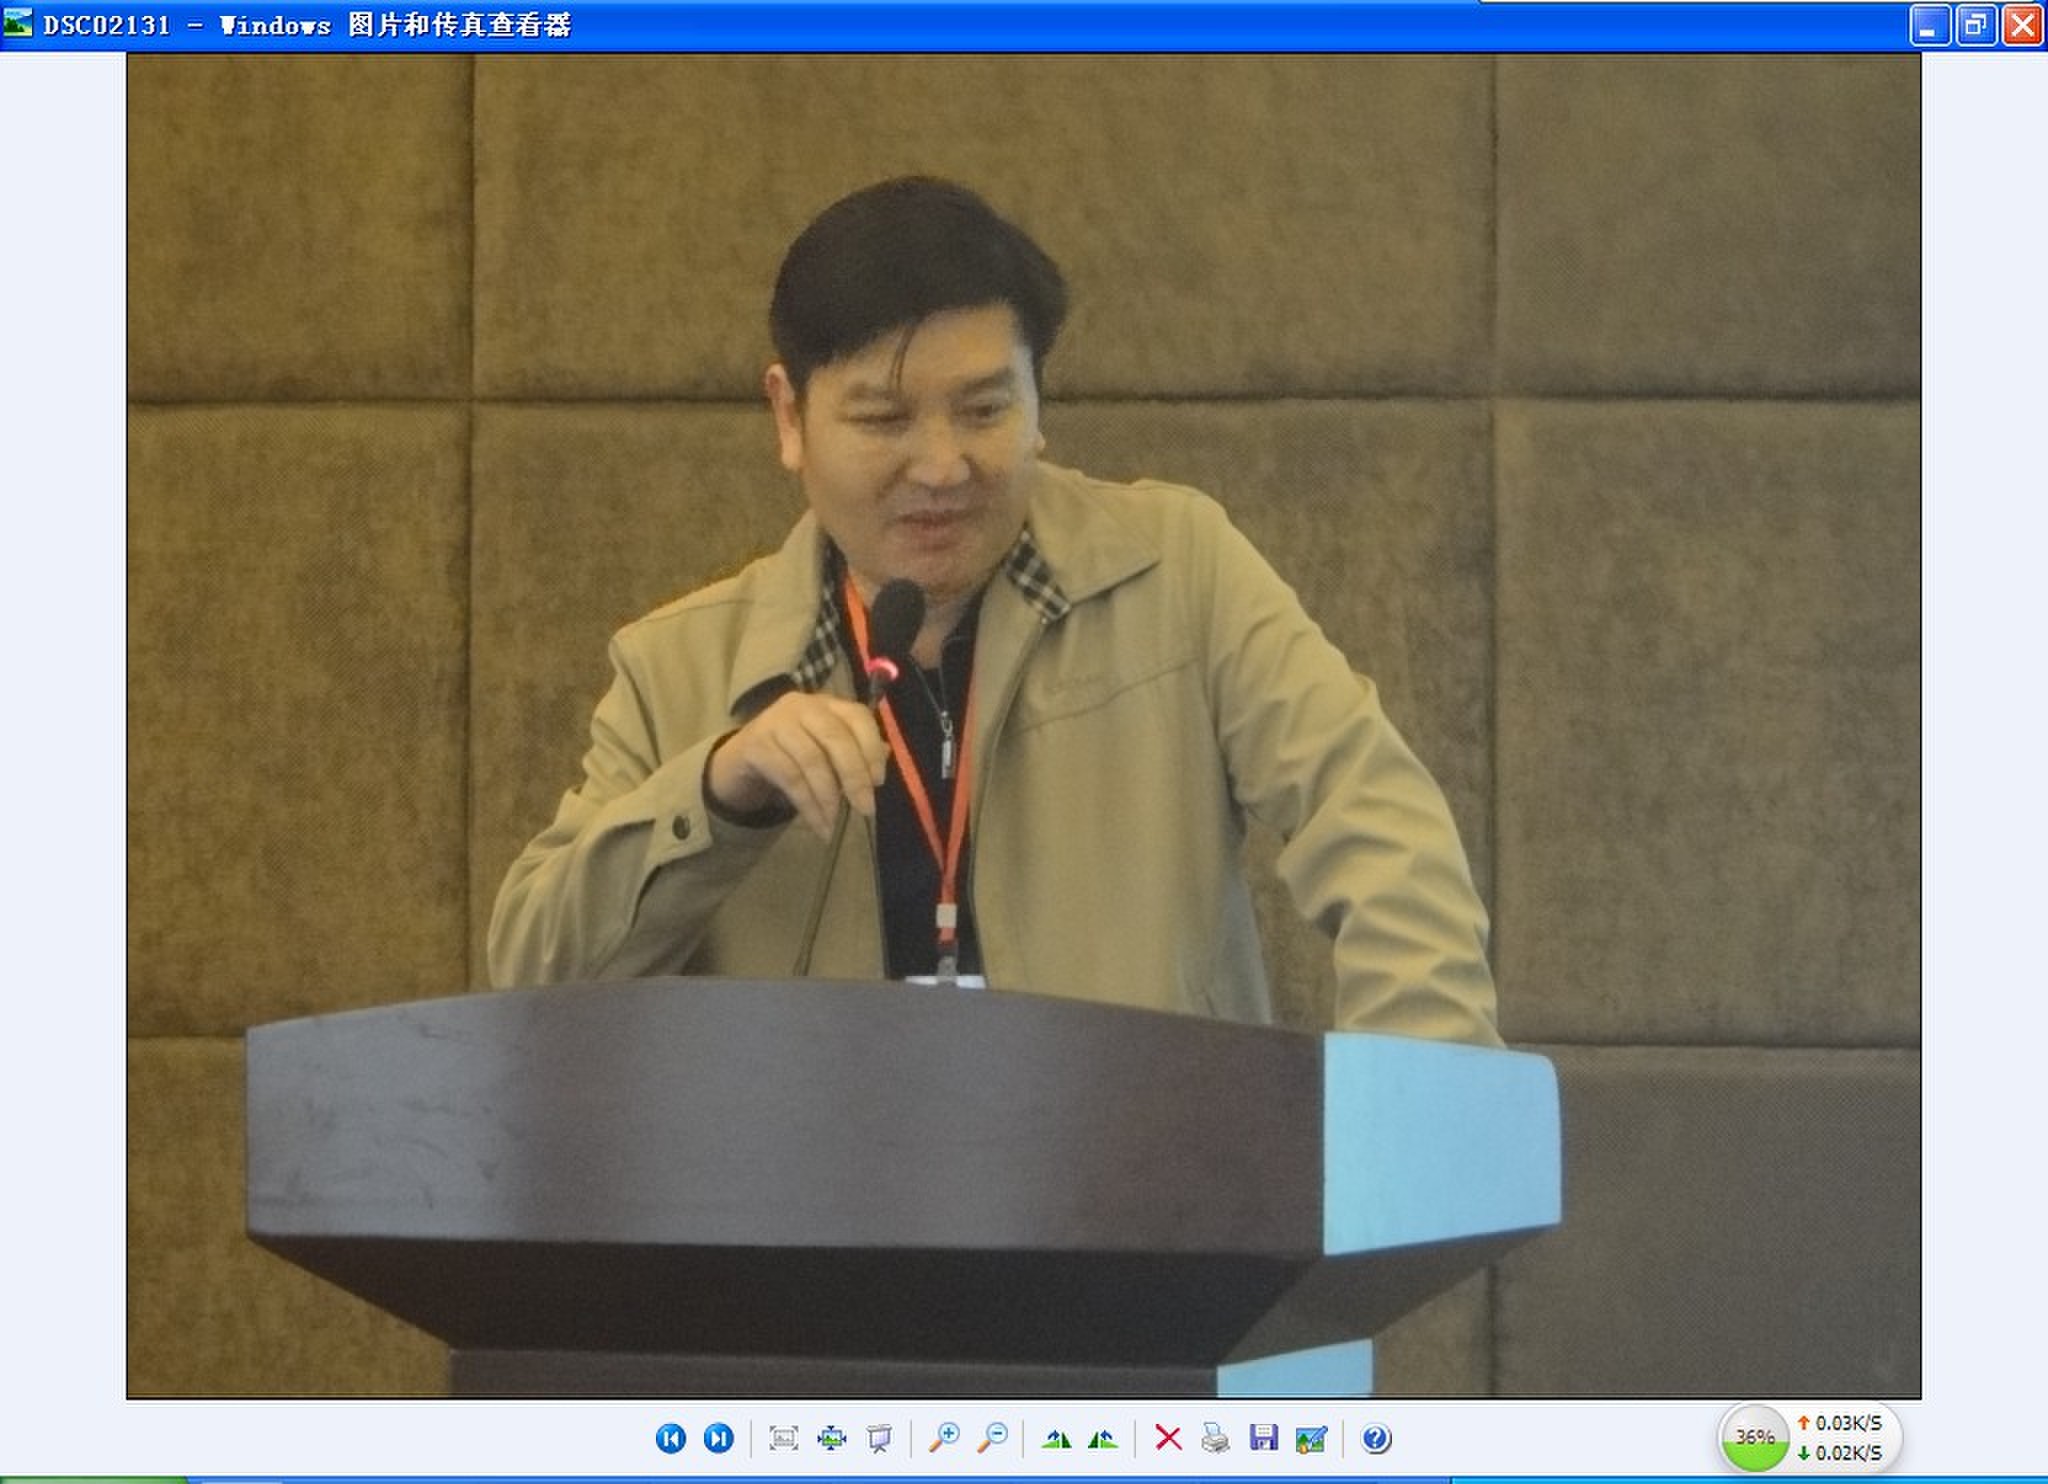The height and width of the screenshot is (1484, 2048).
Task: Start the slide show
Action: (879, 1438)
